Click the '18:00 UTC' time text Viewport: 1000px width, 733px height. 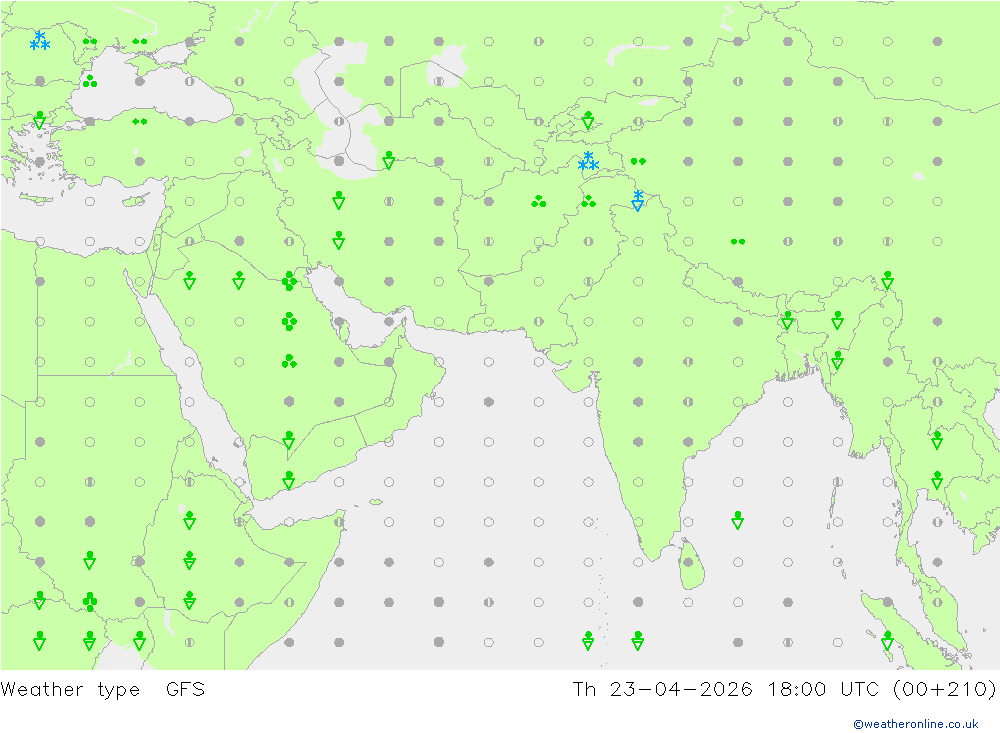pos(823,690)
